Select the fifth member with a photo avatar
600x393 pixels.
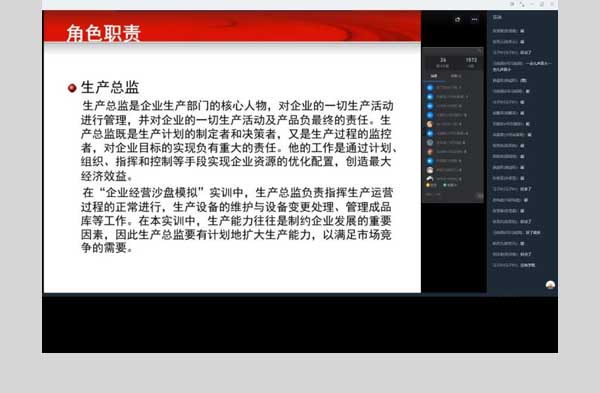430,124
